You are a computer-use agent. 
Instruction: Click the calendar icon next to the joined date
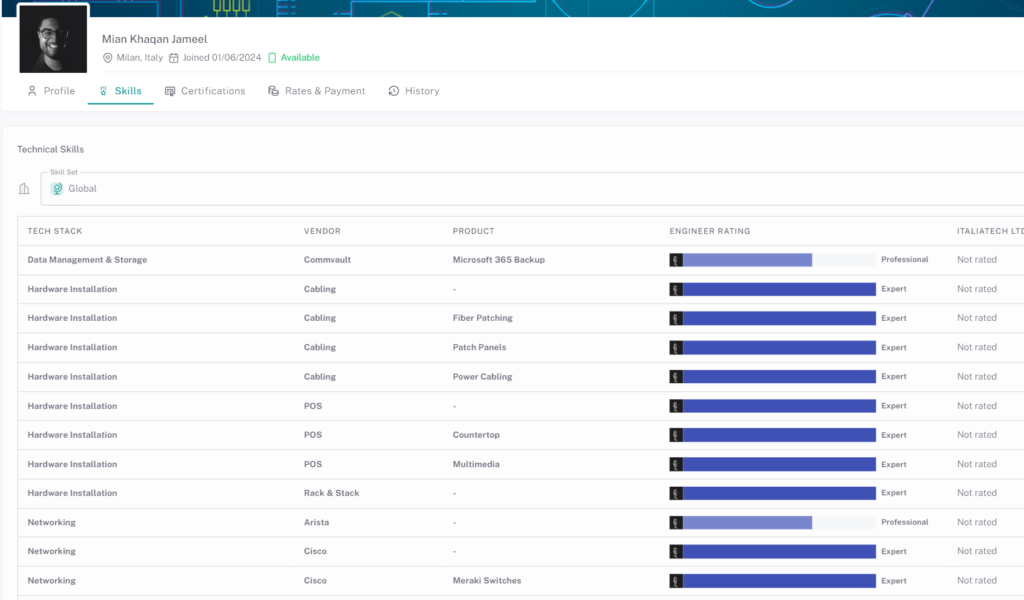point(174,58)
